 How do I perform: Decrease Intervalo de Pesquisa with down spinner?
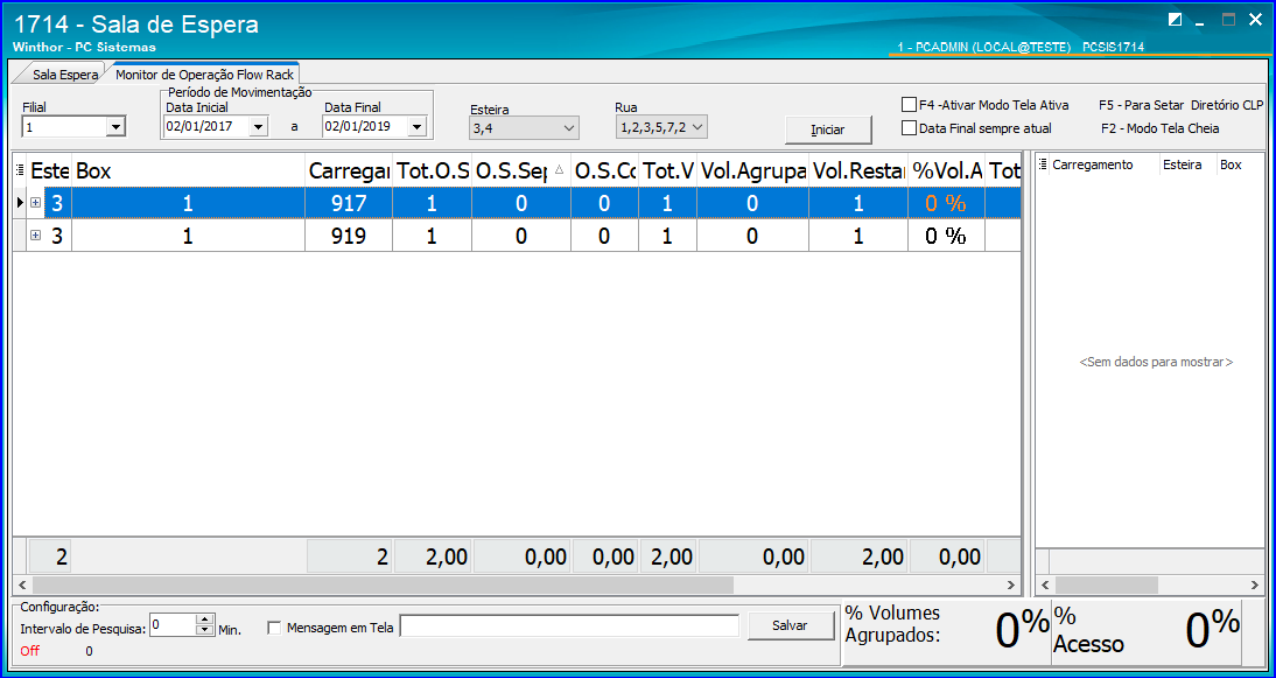coord(206,630)
